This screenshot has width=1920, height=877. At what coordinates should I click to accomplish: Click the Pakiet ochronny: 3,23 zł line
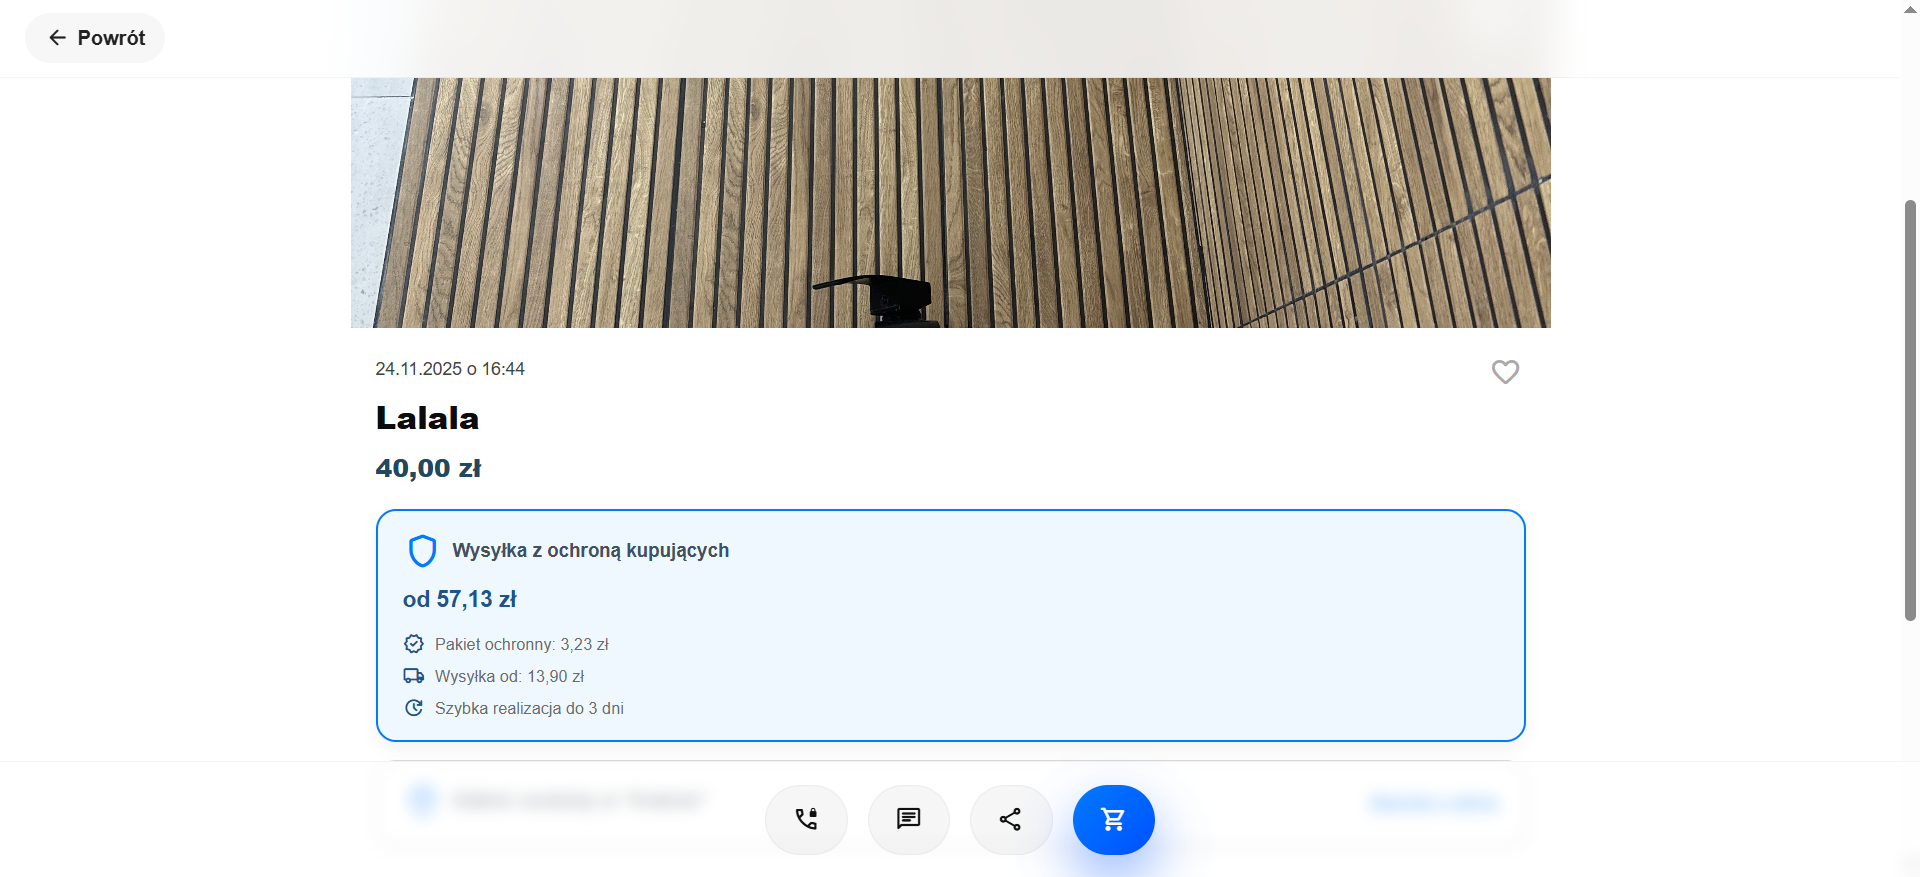(x=521, y=645)
